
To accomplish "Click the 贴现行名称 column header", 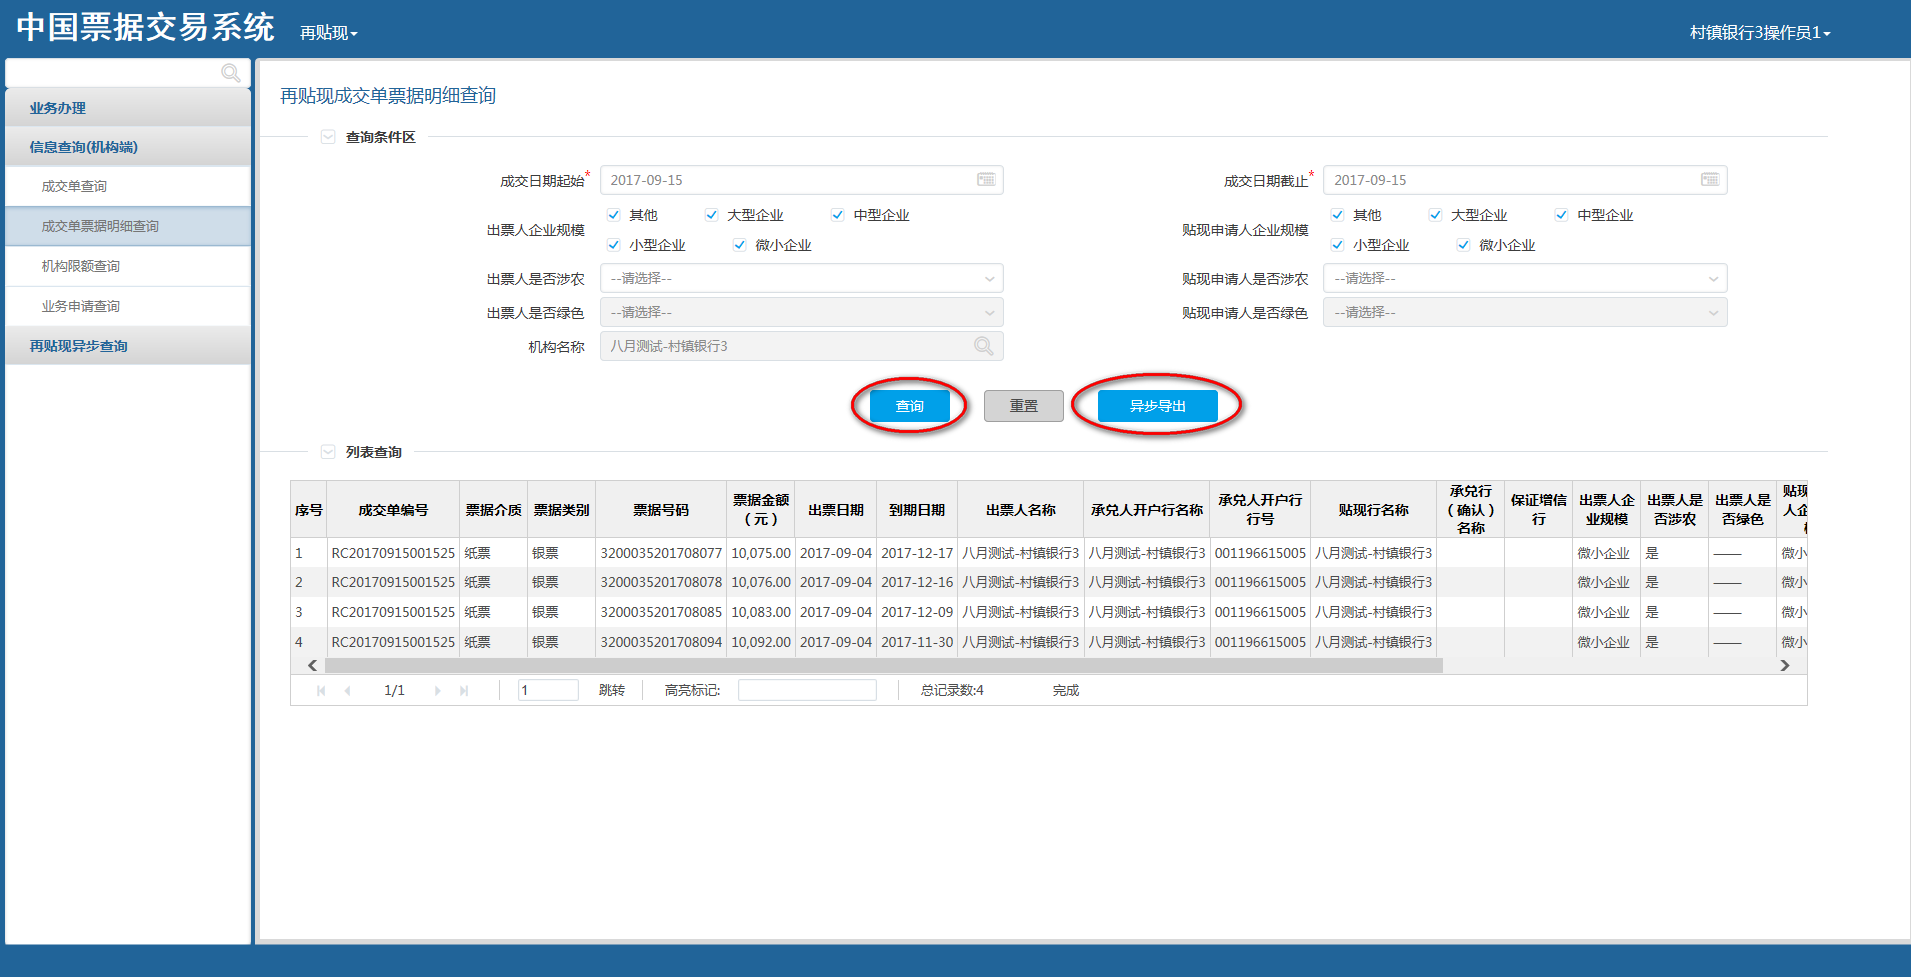I will 1374,510.
